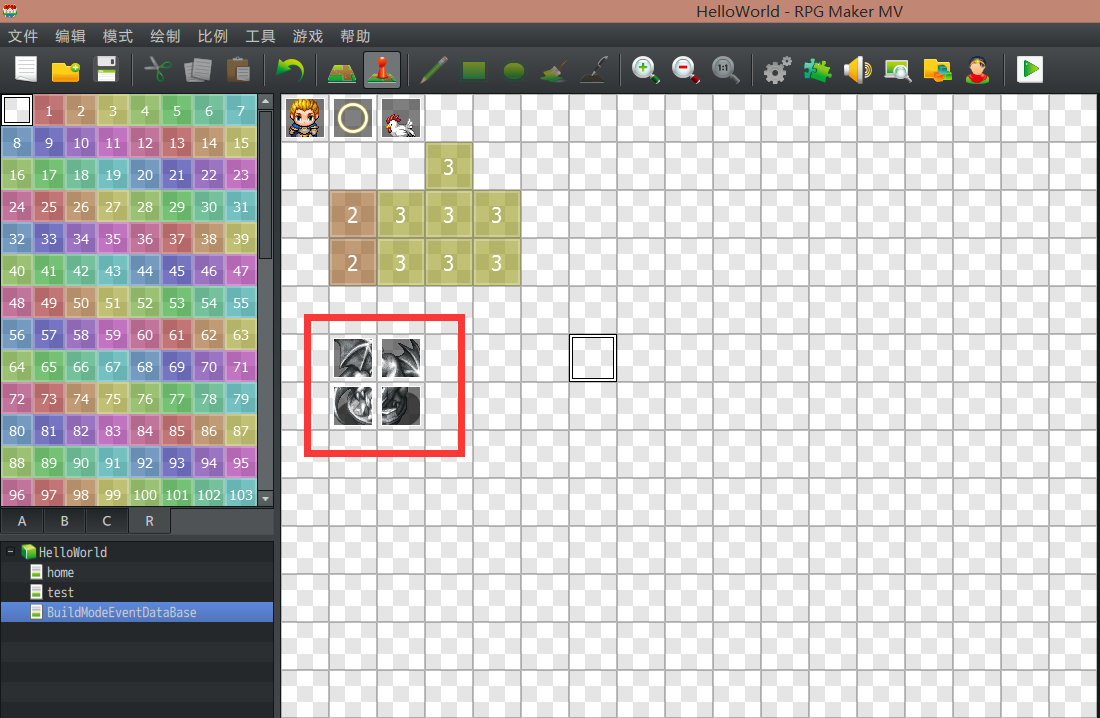Click the Copy toolbar icon
This screenshot has height=718, width=1100.
point(198,69)
